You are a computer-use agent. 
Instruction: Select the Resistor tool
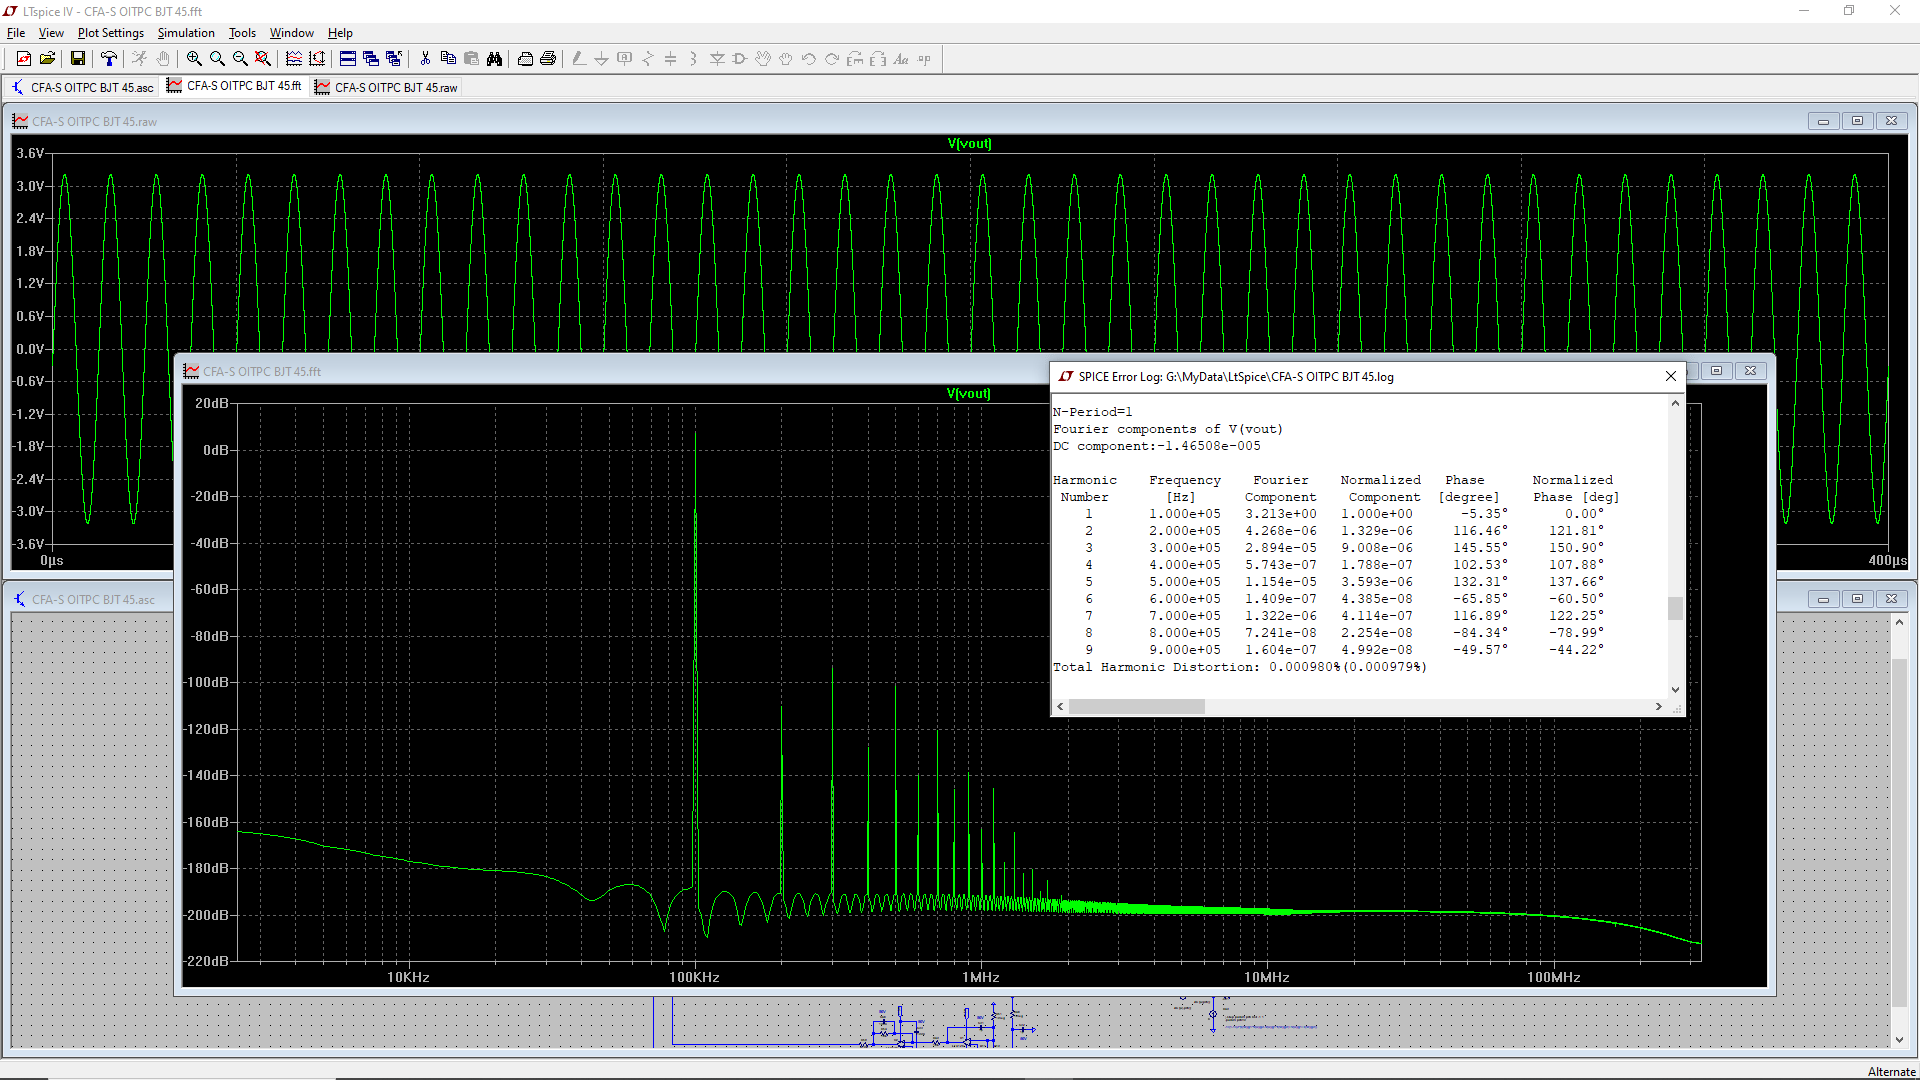tap(648, 59)
